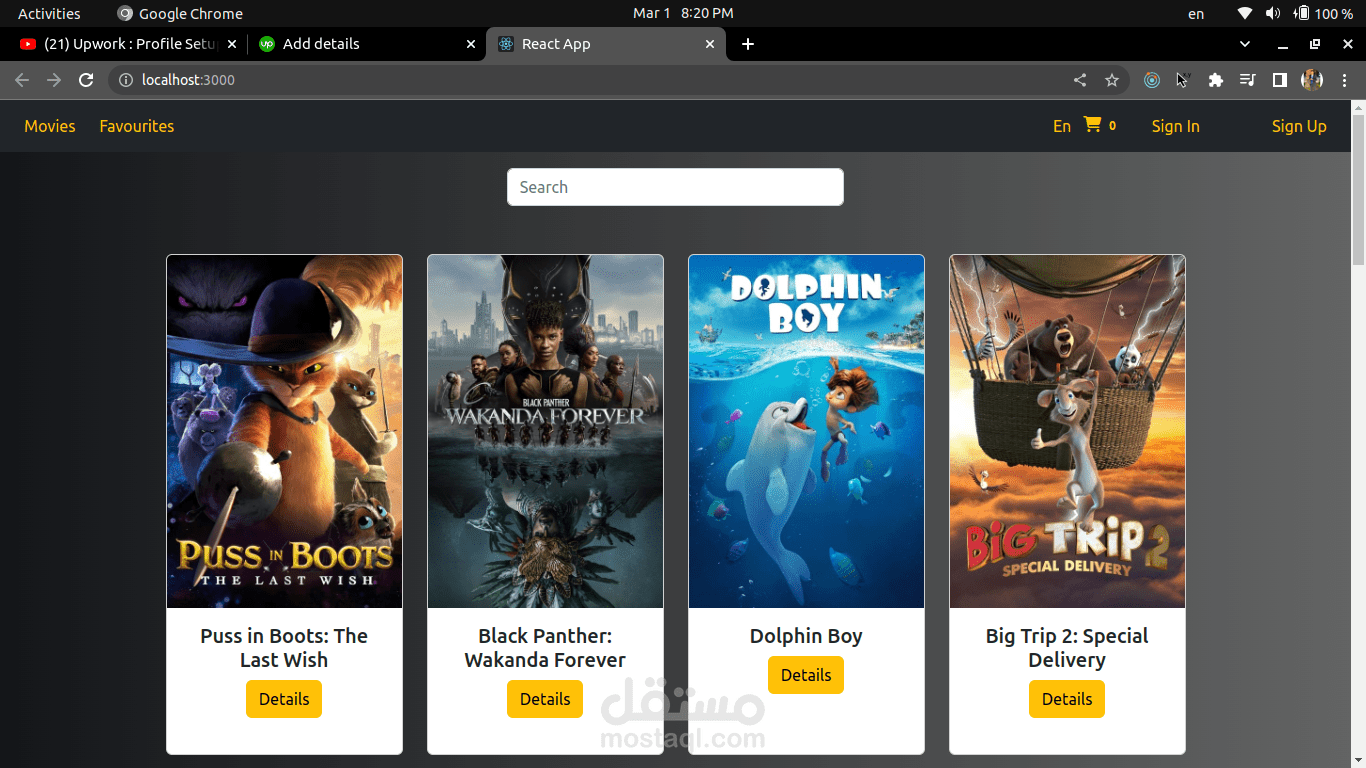This screenshot has height=768, width=1366.
Task: Close the React App tab
Action: tap(710, 44)
